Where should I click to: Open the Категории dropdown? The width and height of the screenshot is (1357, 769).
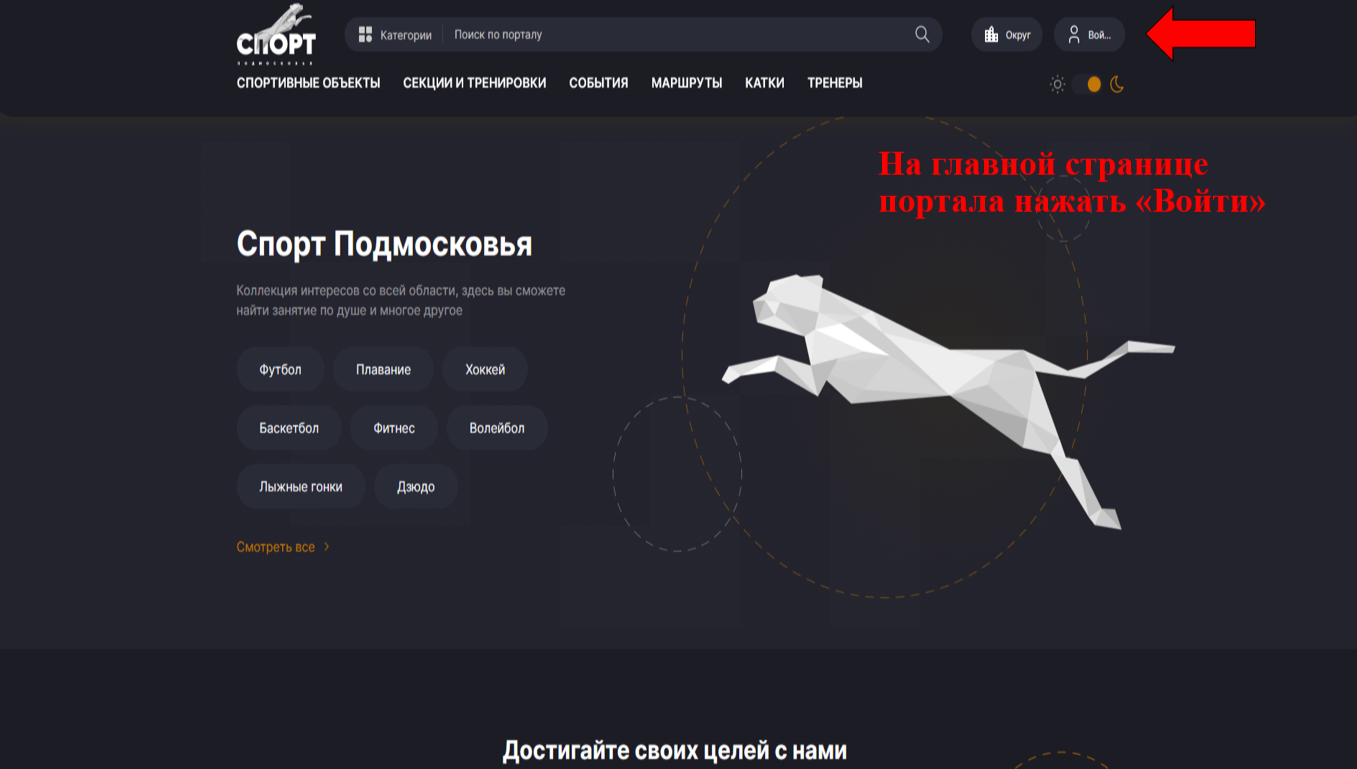(395, 35)
